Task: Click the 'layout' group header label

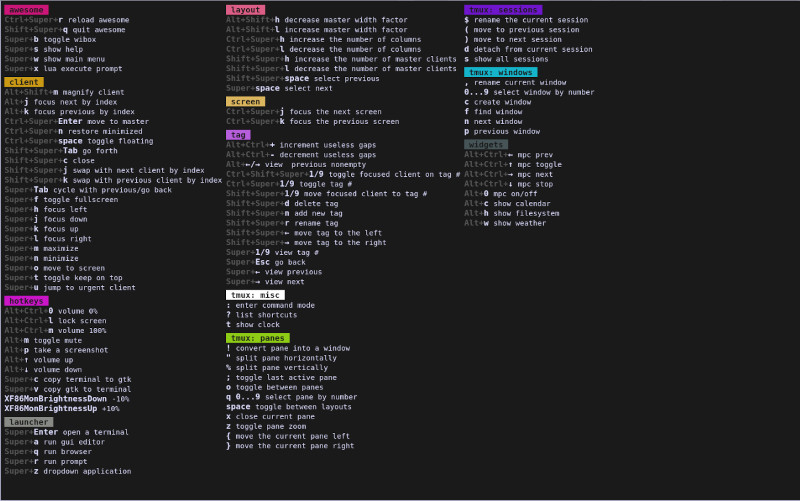Action: (x=245, y=10)
